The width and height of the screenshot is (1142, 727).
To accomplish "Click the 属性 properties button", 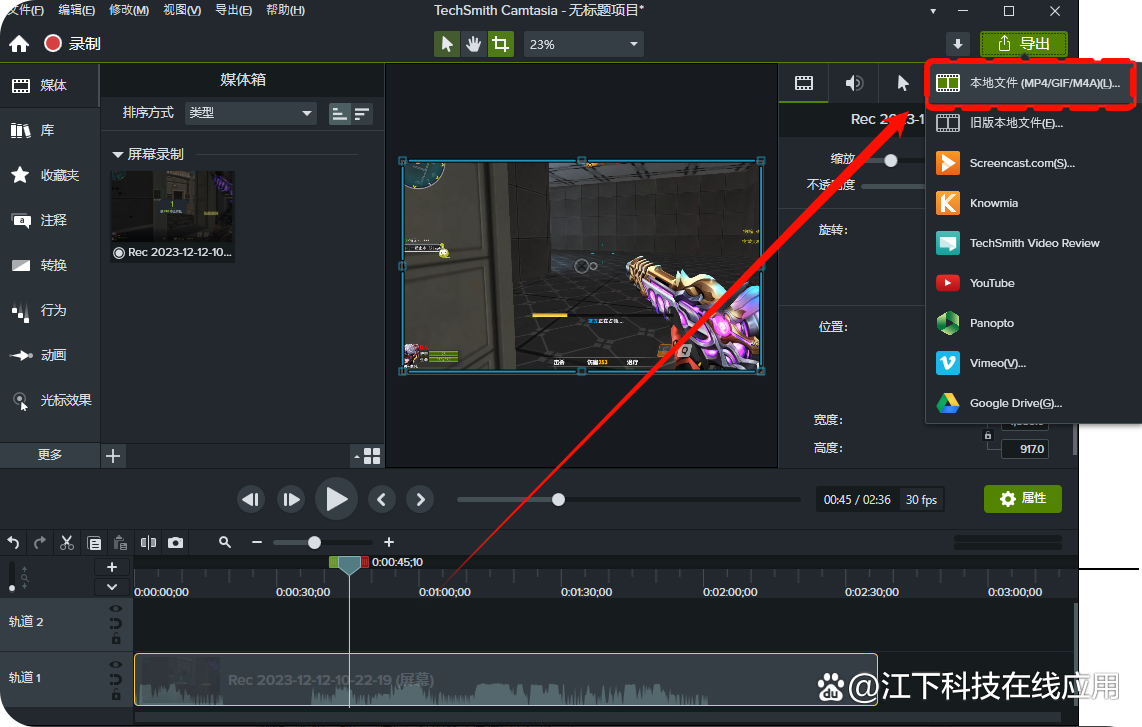I will 1022,499.
